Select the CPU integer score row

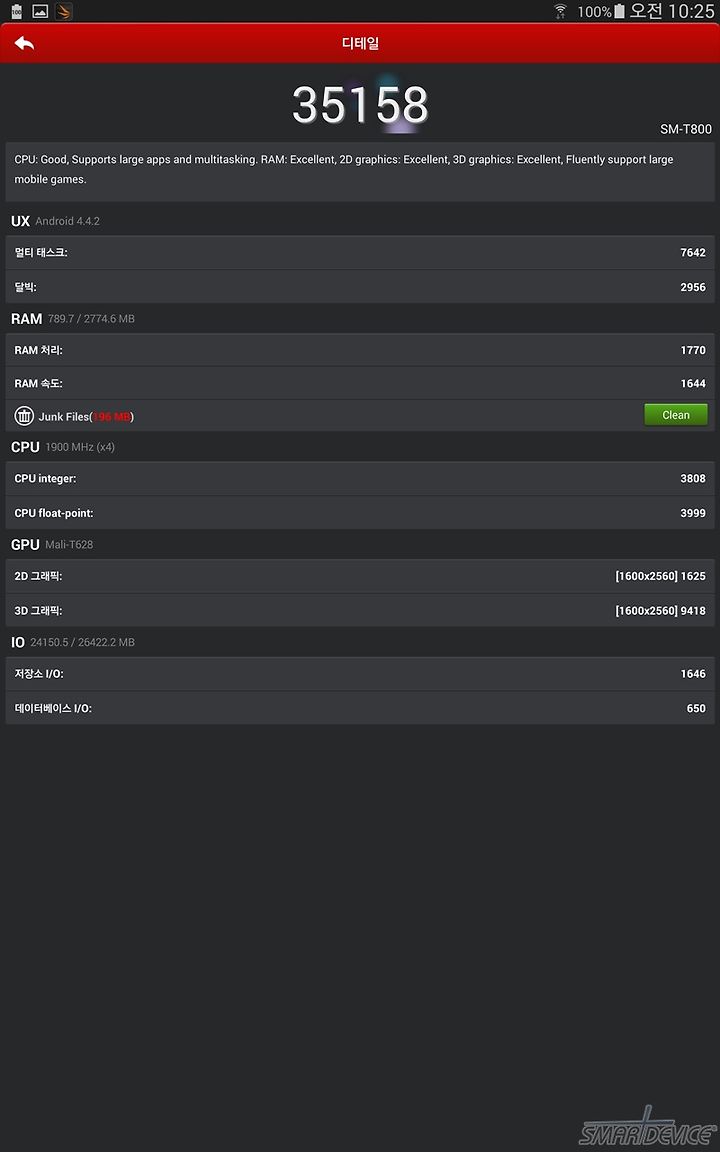360,478
